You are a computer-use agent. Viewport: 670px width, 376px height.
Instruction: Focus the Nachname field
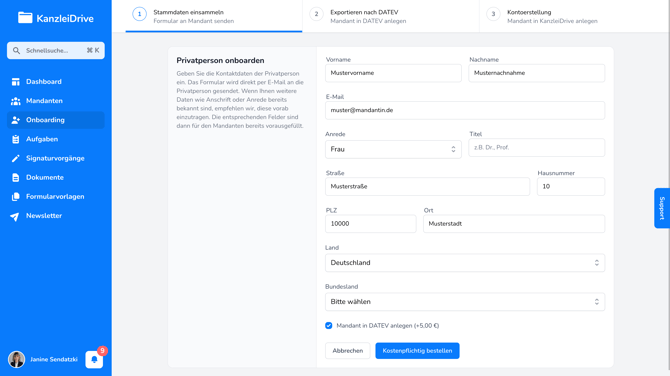point(537,73)
